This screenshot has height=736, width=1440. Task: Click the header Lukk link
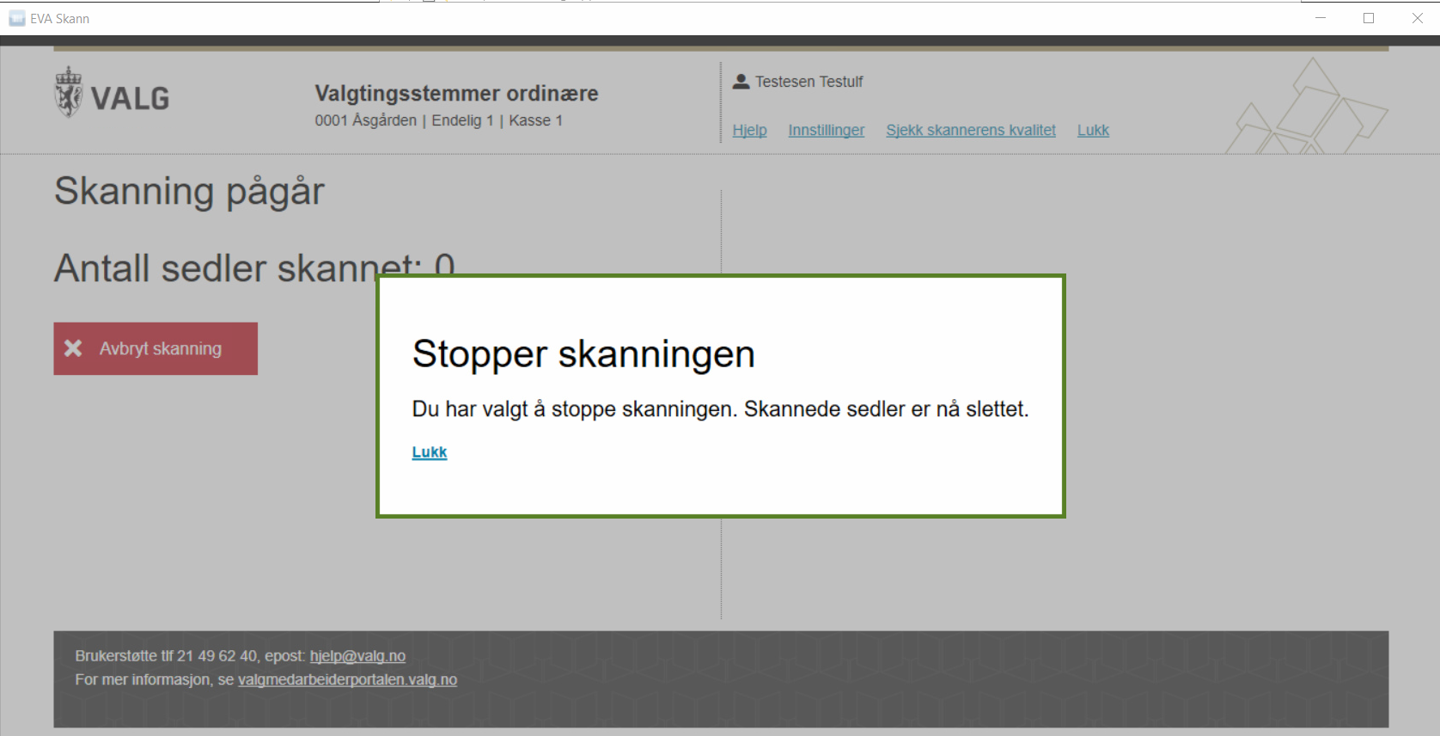click(x=1093, y=130)
